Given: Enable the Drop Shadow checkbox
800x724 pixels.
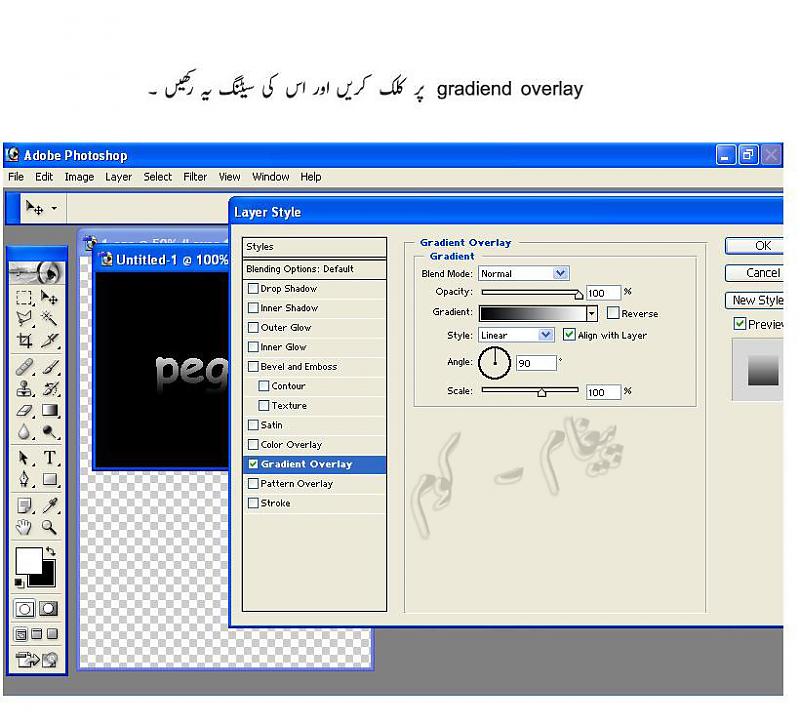Looking at the screenshot, I should pyautogui.click(x=253, y=289).
